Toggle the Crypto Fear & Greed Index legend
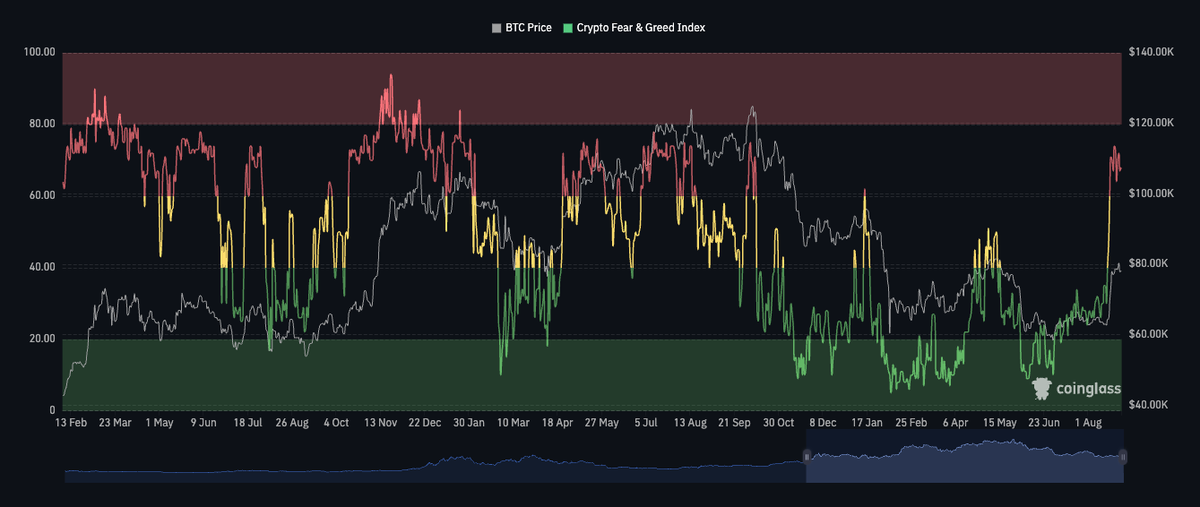Viewport: 1200px width, 507px height. tap(635, 28)
